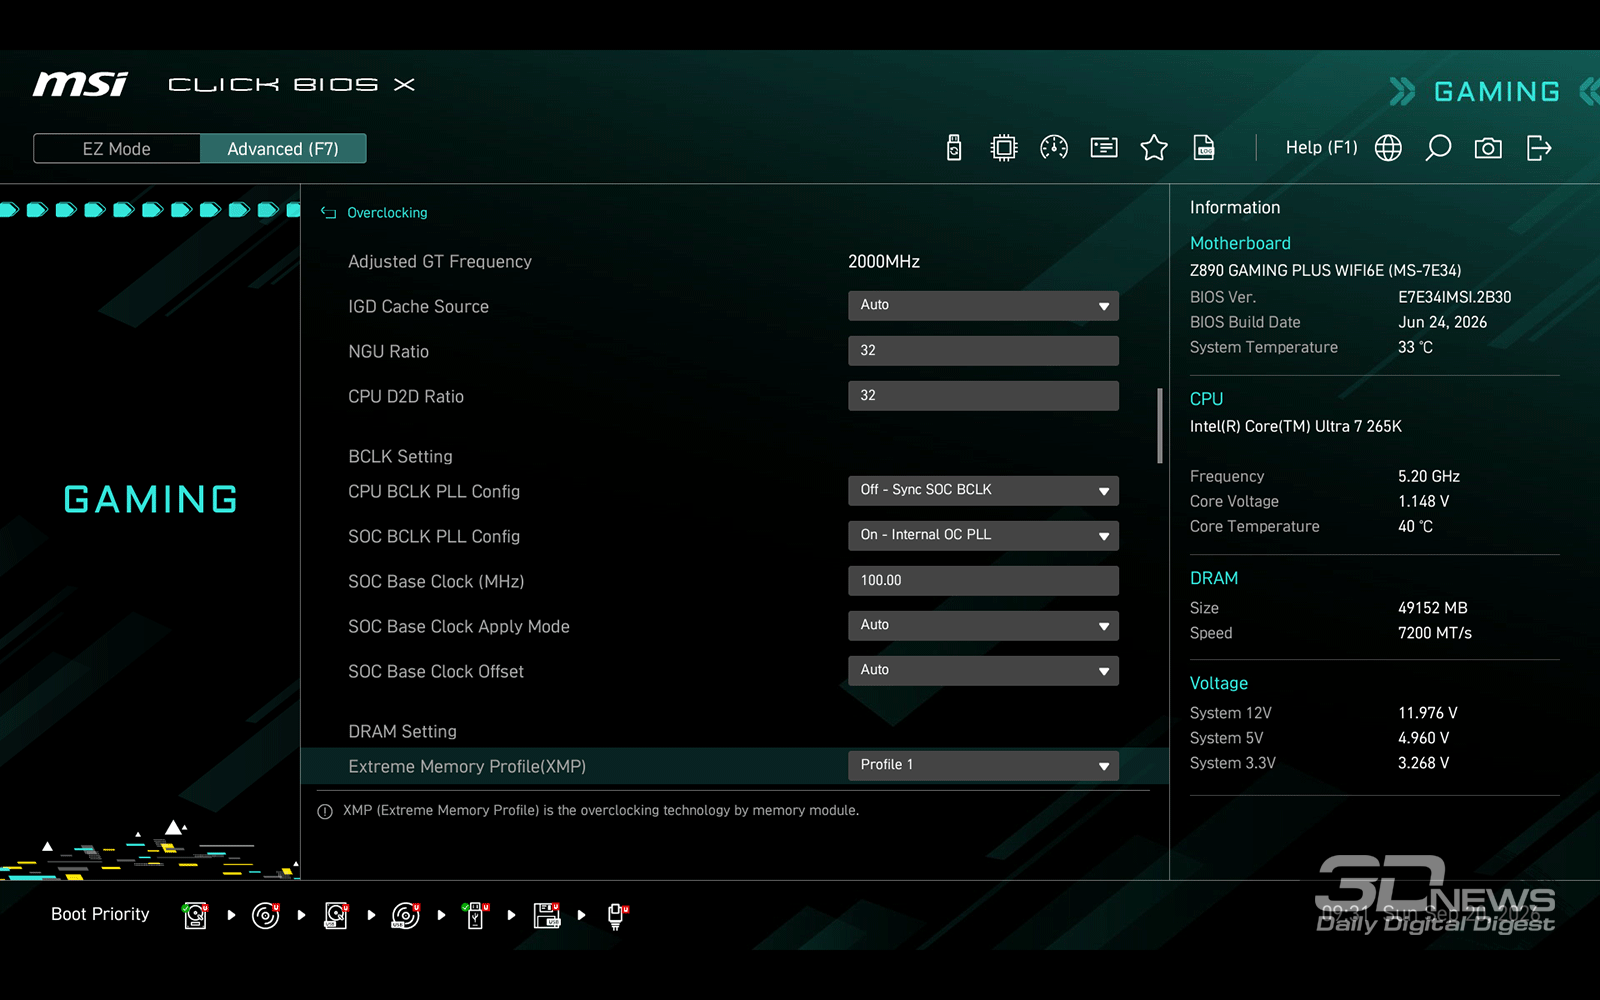Viewport: 1600px width, 1000px height.
Task: Click the magnifying glass search icon
Action: (1438, 148)
